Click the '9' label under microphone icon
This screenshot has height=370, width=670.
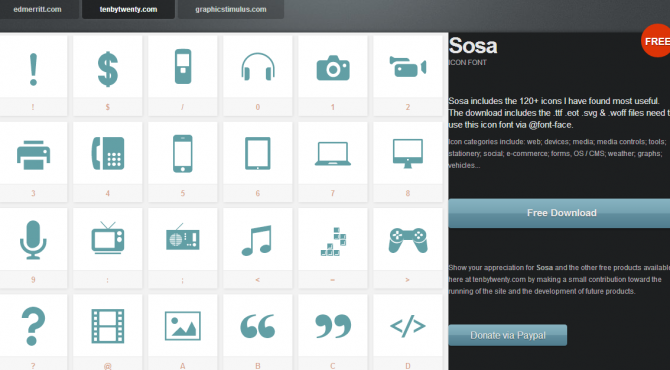[x=33, y=280]
